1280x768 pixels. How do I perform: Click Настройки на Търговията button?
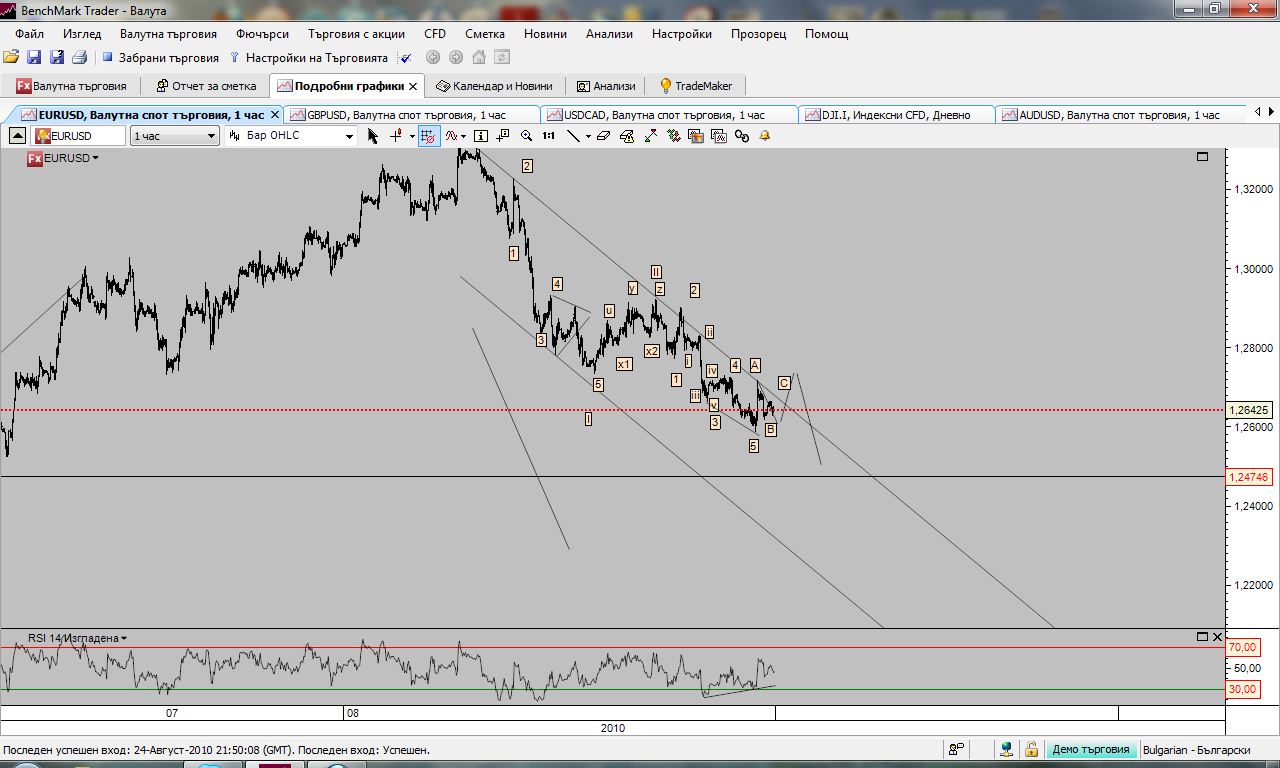308,58
